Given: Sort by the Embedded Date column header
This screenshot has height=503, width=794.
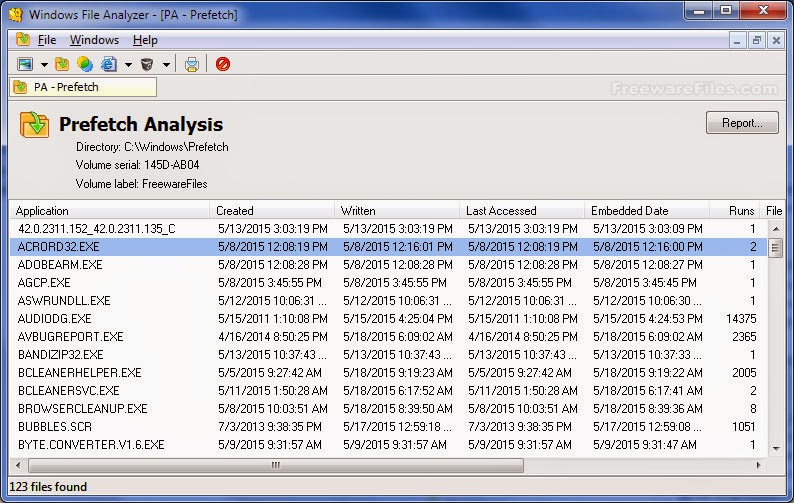Looking at the screenshot, I should click(x=647, y=211).
